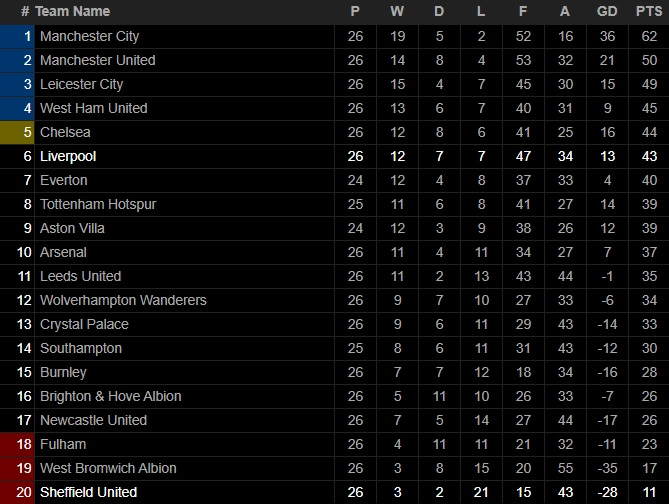Click the blue position 1 marker

pyautogui.click(x=17, y=36)
